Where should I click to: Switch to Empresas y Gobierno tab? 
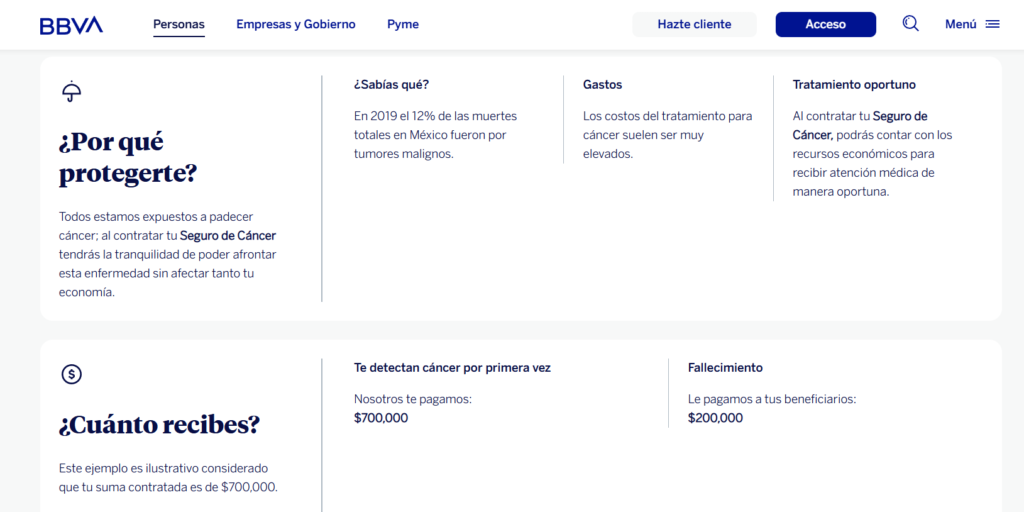[x=296, y=24]
